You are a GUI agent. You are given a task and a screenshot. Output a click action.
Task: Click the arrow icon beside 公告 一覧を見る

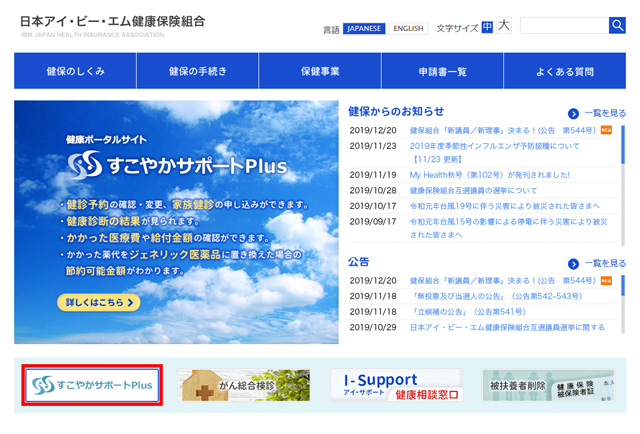coord(573,264)
